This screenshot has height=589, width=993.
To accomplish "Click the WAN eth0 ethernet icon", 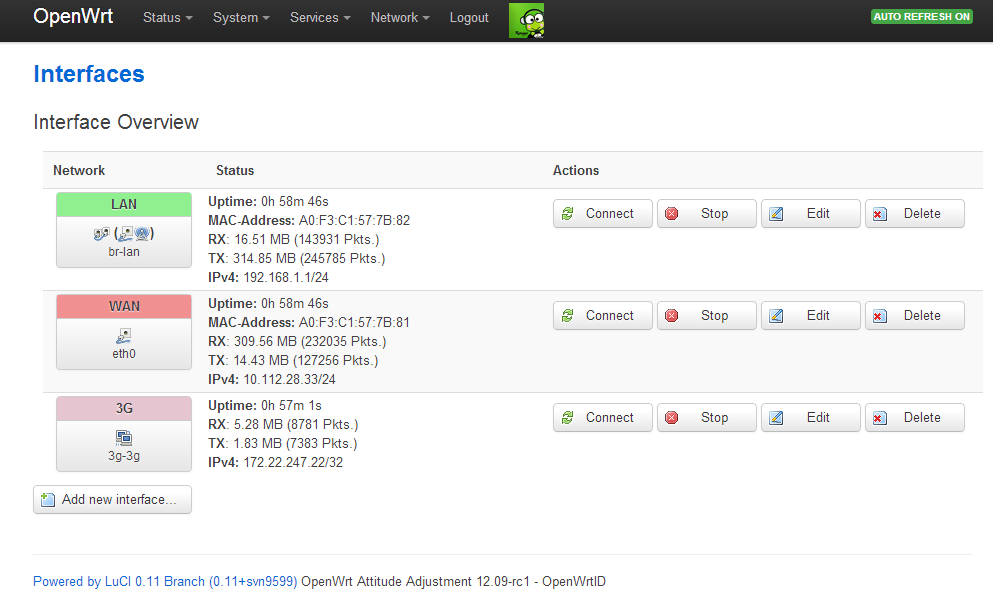I will 123,336.
